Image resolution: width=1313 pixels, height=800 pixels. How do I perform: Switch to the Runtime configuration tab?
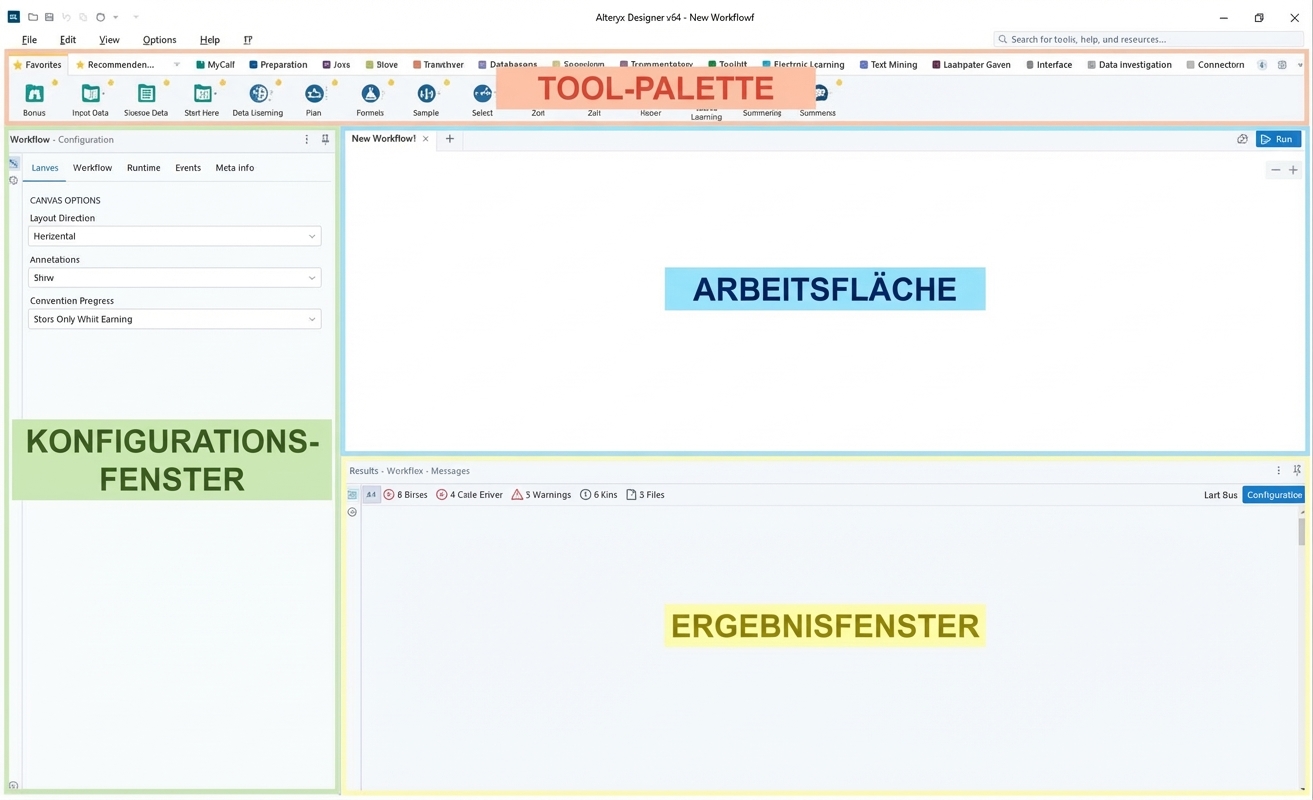143,167
